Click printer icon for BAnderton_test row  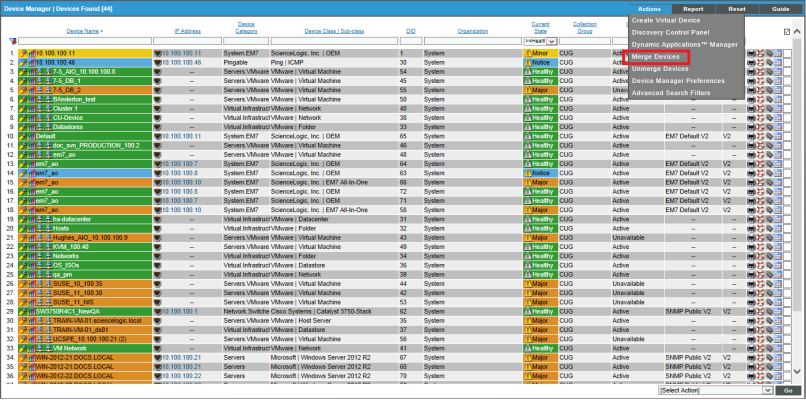coord(752,100)
